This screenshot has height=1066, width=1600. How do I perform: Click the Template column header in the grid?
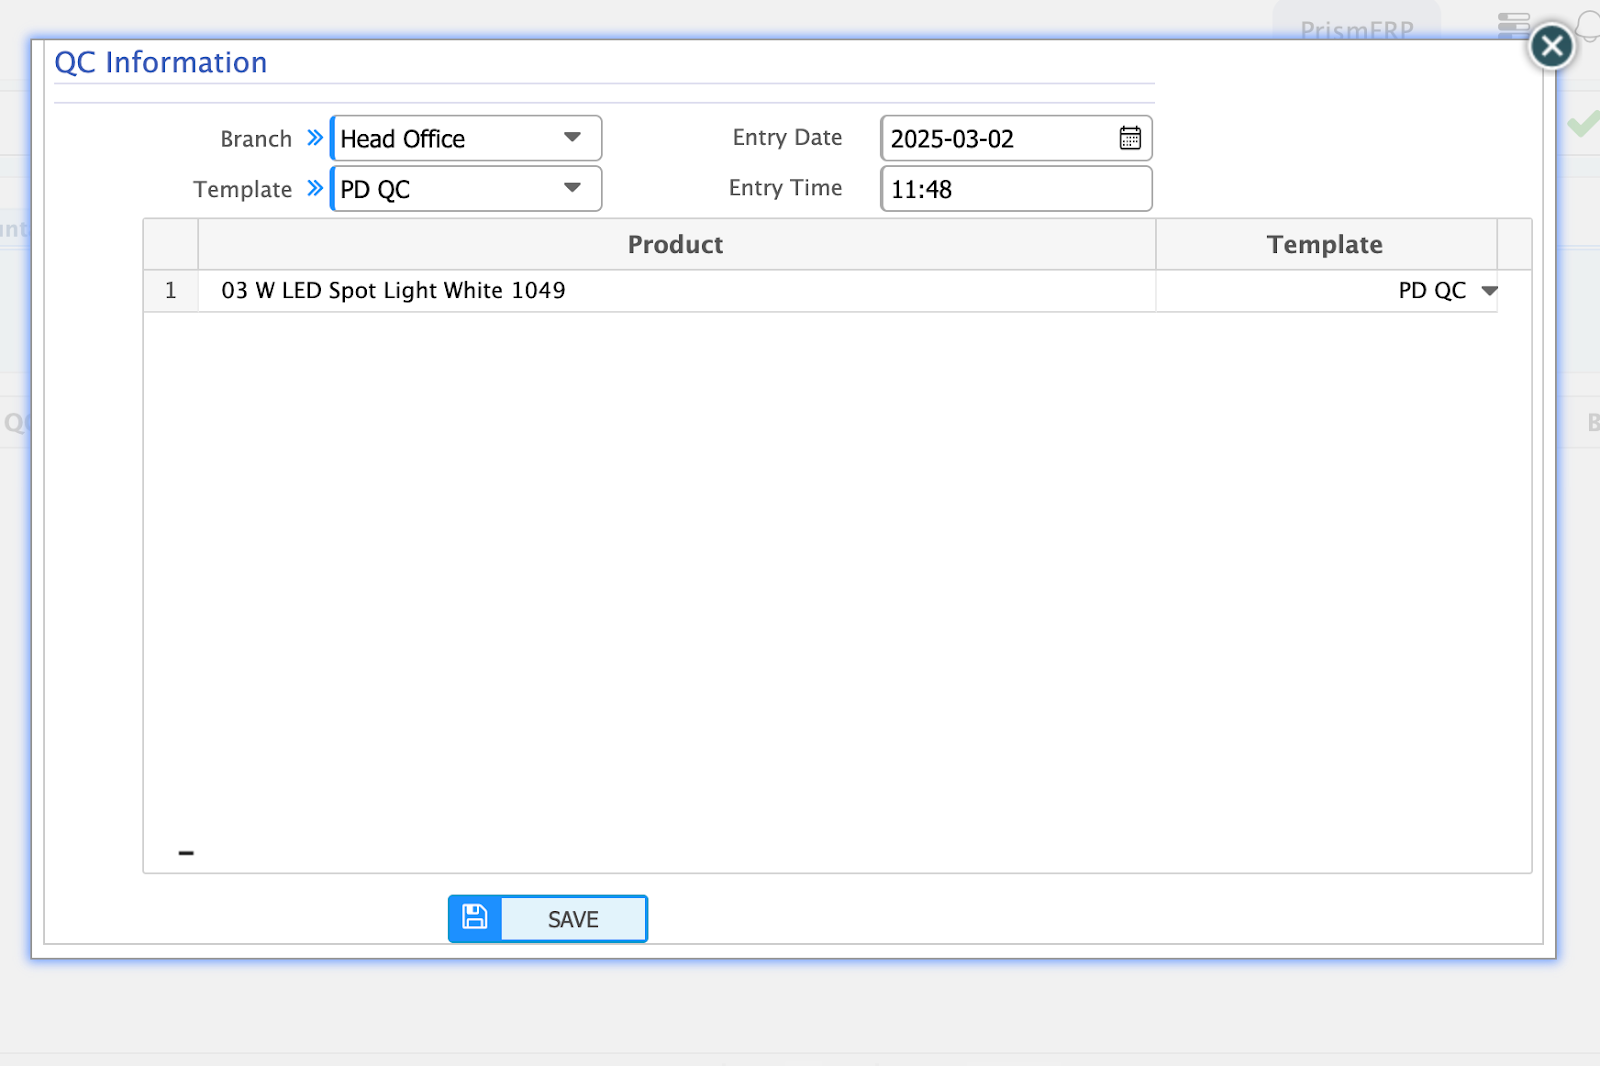1324,245
